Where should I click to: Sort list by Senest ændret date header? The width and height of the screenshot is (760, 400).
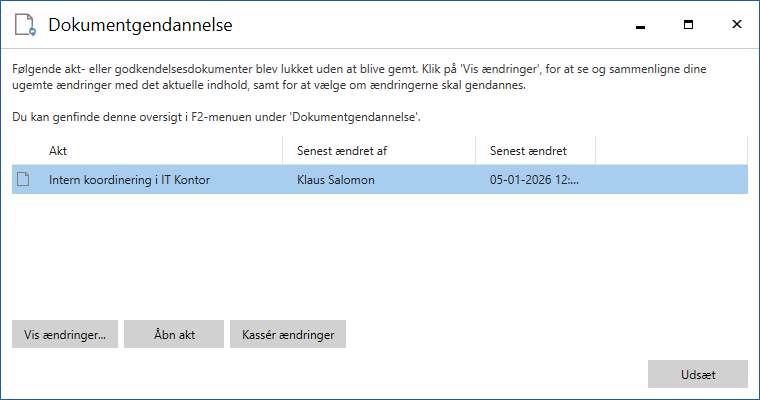click(536, 151)
